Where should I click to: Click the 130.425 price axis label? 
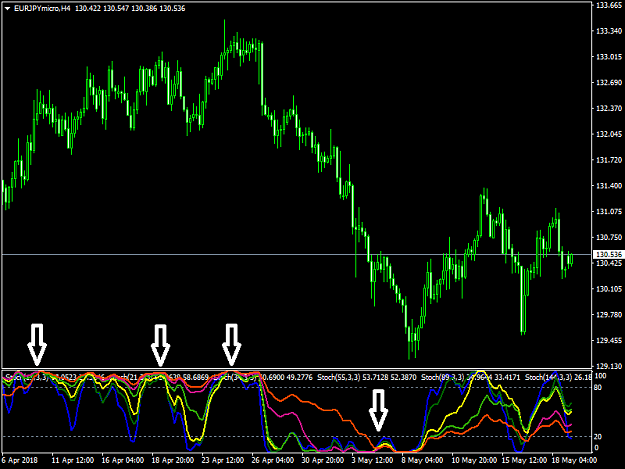[608, 263]
